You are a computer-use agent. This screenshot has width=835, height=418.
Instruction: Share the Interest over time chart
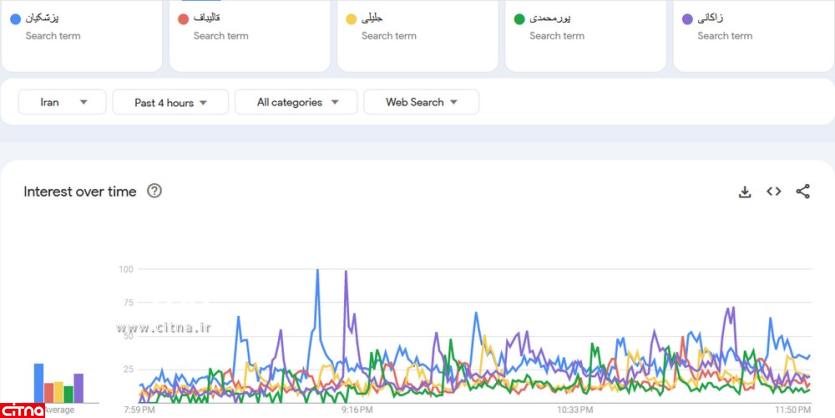coord(802,192)
